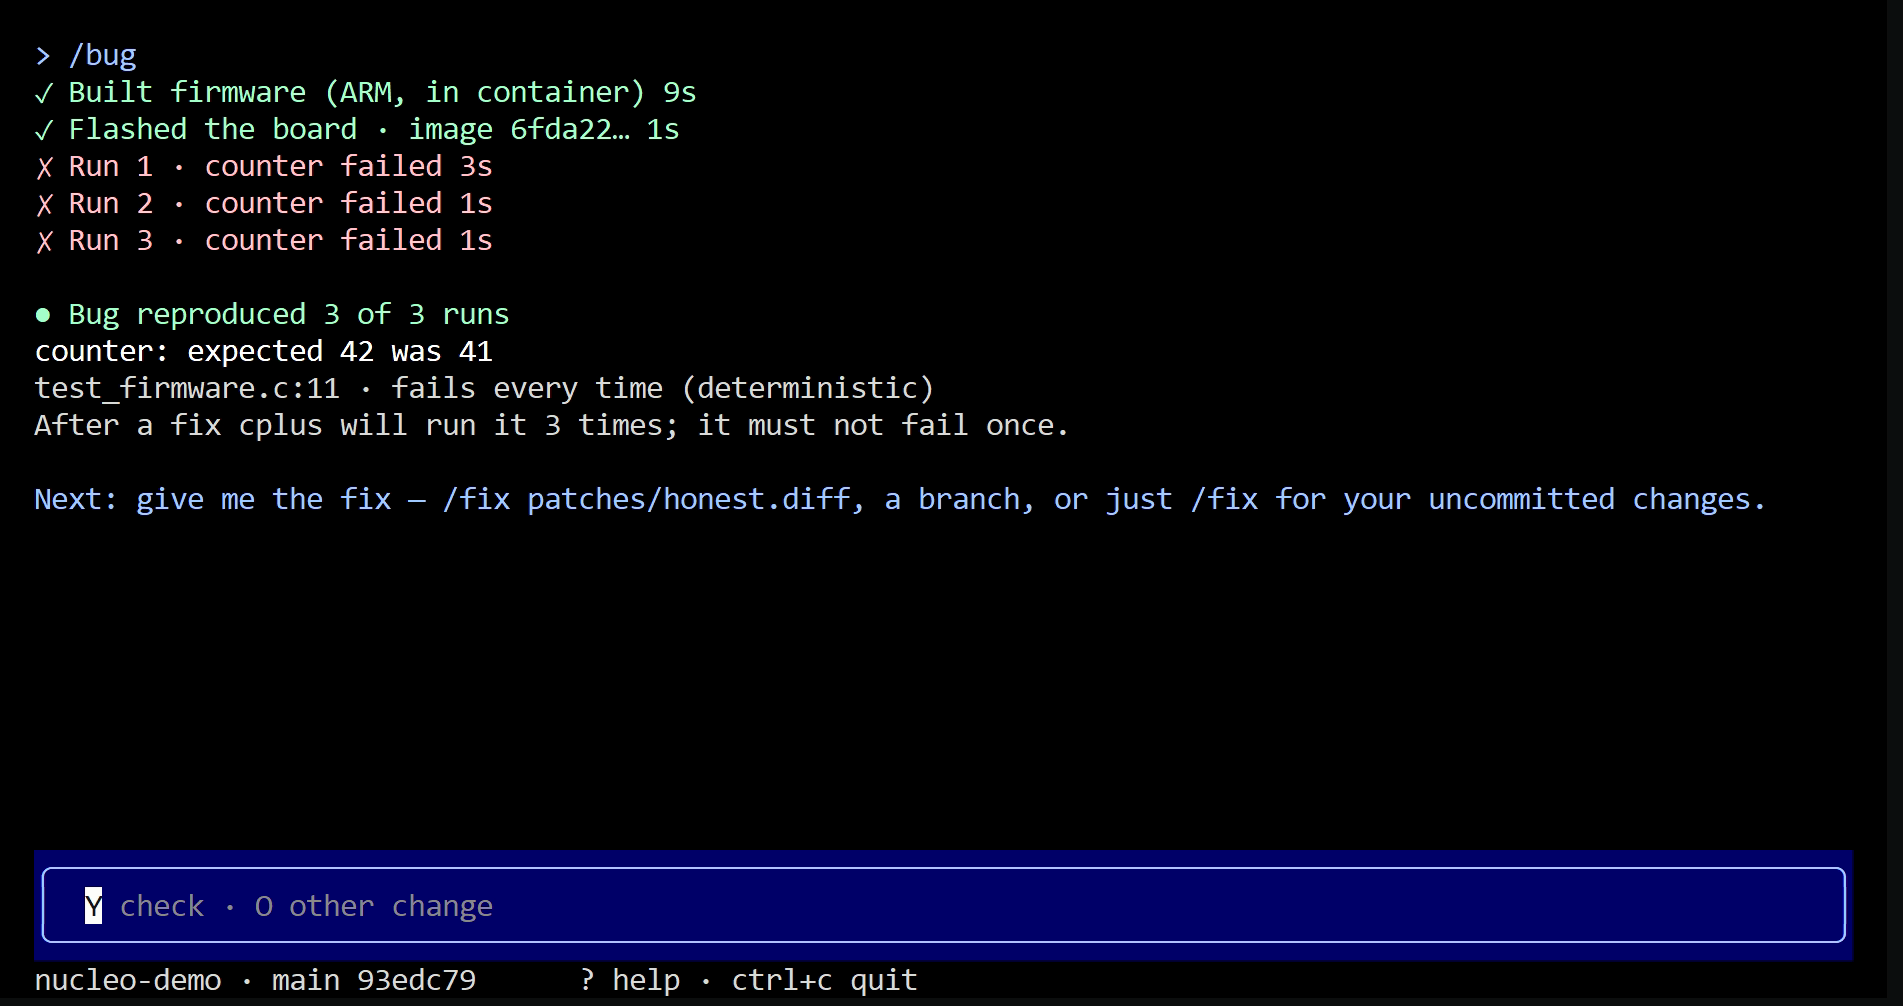Select the '/bug' command line
This screenshot has width=1904, height=1006.
click(86, 55)
